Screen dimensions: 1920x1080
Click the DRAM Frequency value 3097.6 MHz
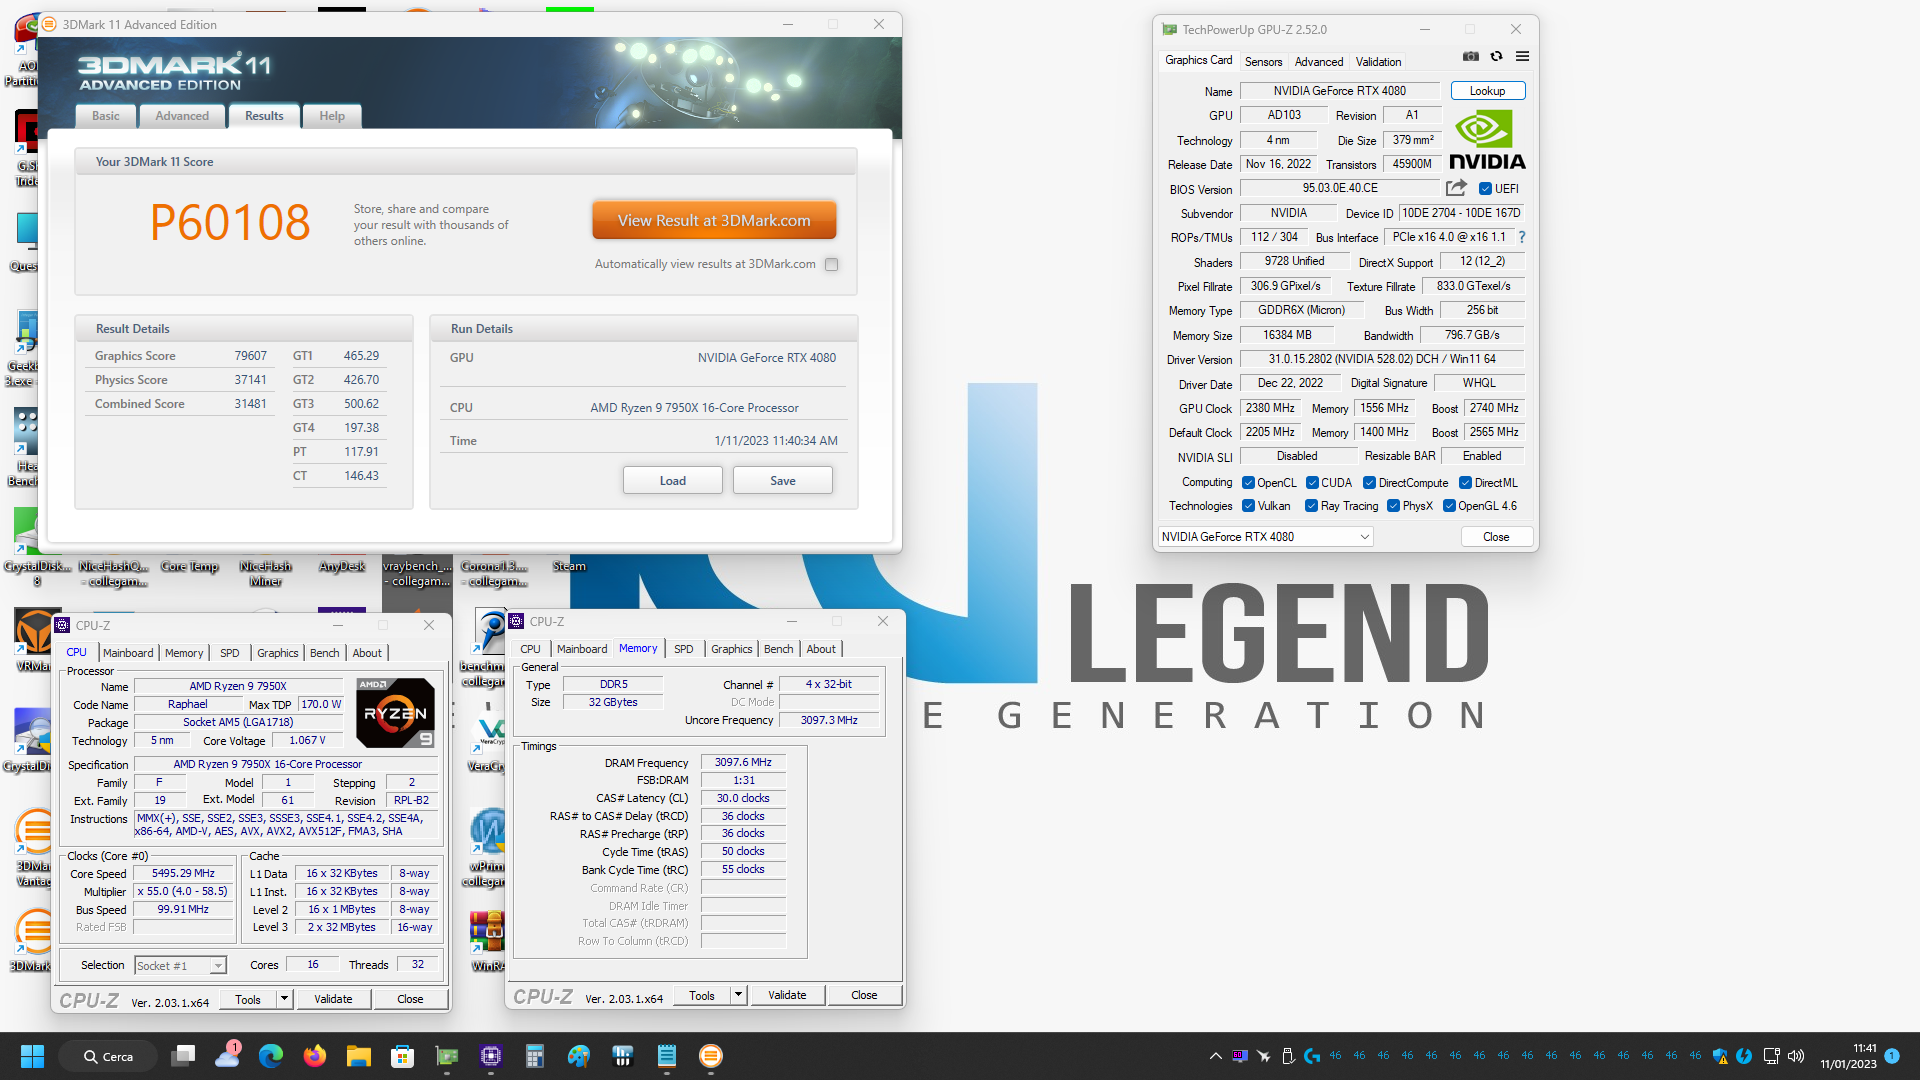(743, 762)
